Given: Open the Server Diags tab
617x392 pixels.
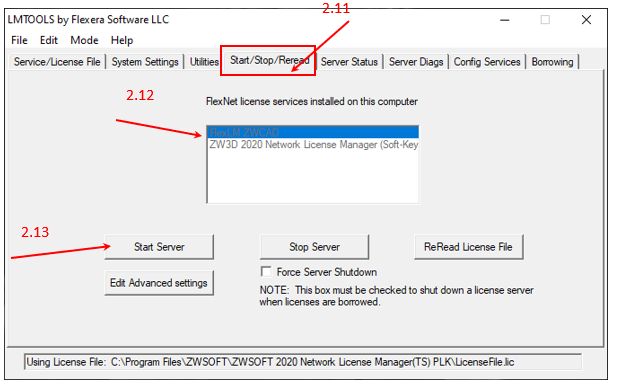Looking at the screenshot, I should (x=416, y=62).
